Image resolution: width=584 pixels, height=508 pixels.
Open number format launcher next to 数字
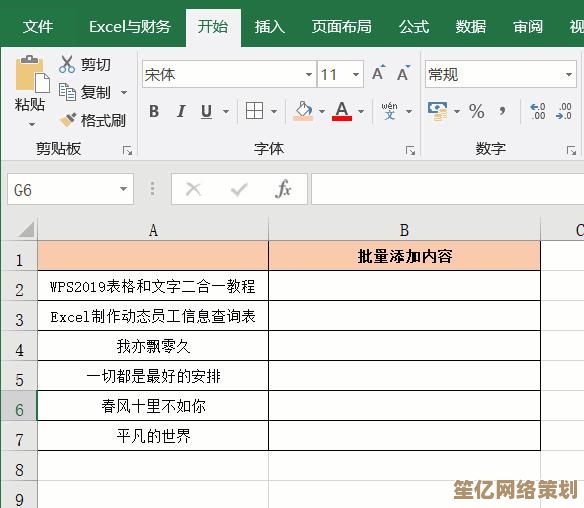point(571,151)
